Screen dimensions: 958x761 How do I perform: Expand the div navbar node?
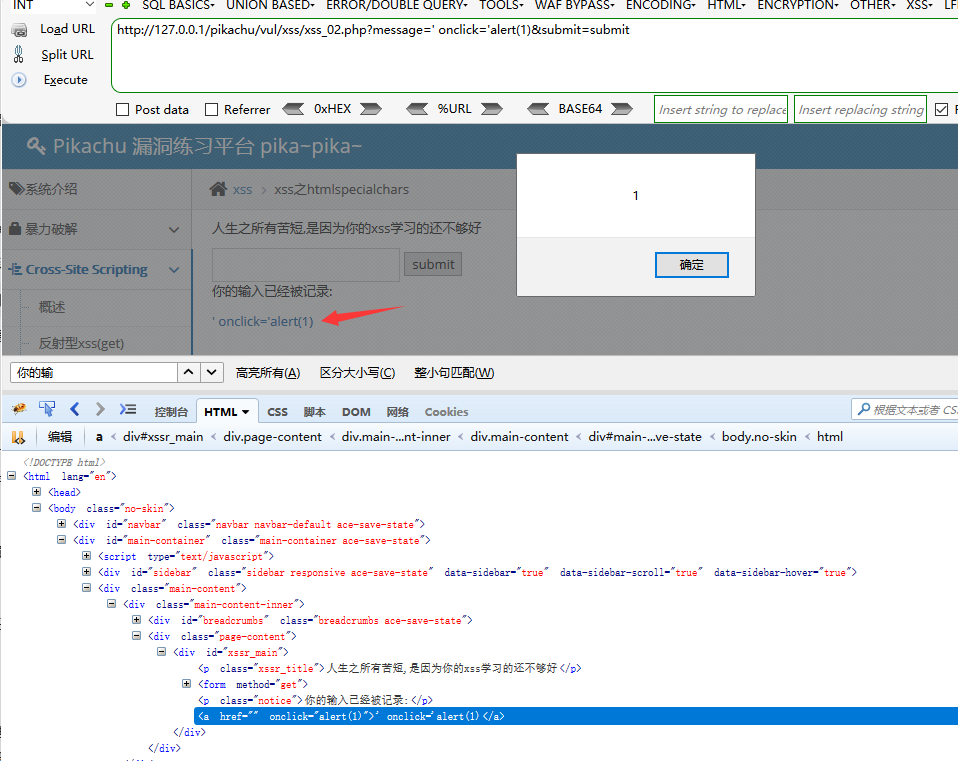coord(62,524)
